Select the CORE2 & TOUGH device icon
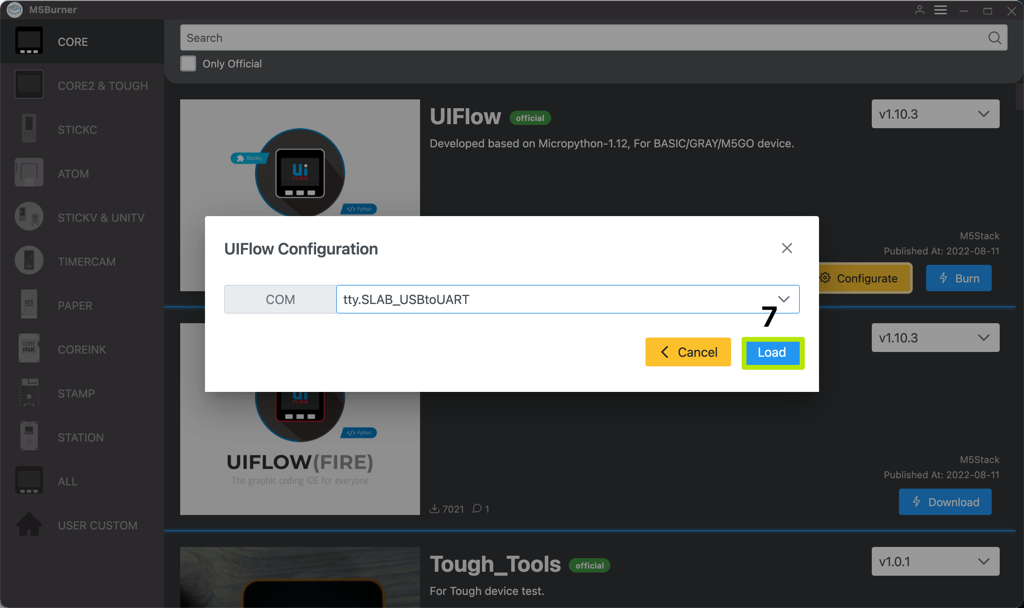This screenshot has width=1024, height=608. [x=29, y=85]
